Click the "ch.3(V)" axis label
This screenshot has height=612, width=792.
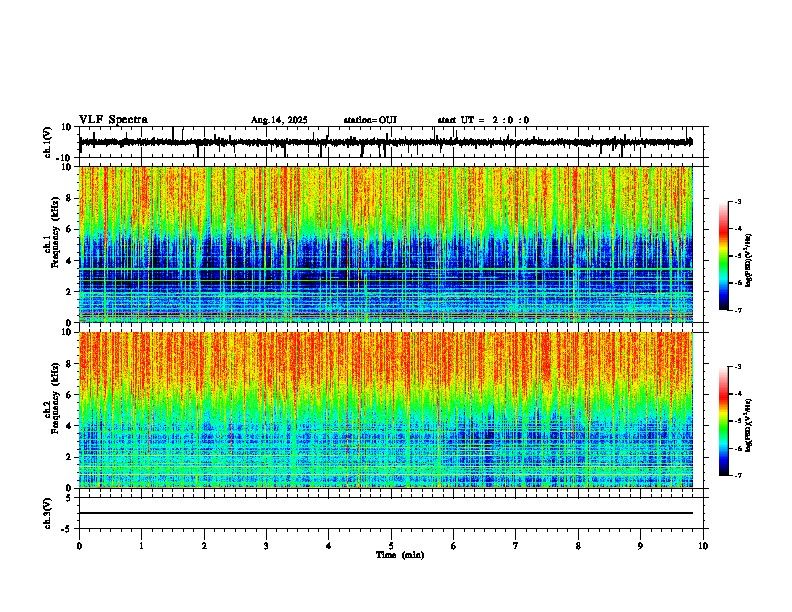[48, 513]
